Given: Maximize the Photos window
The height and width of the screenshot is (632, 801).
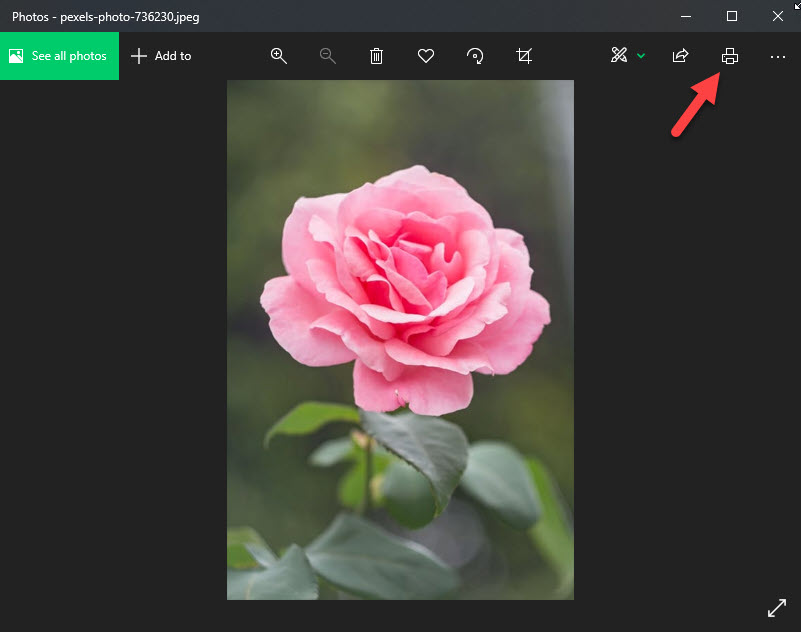Looking at the screenshot, I should (732, 16).
